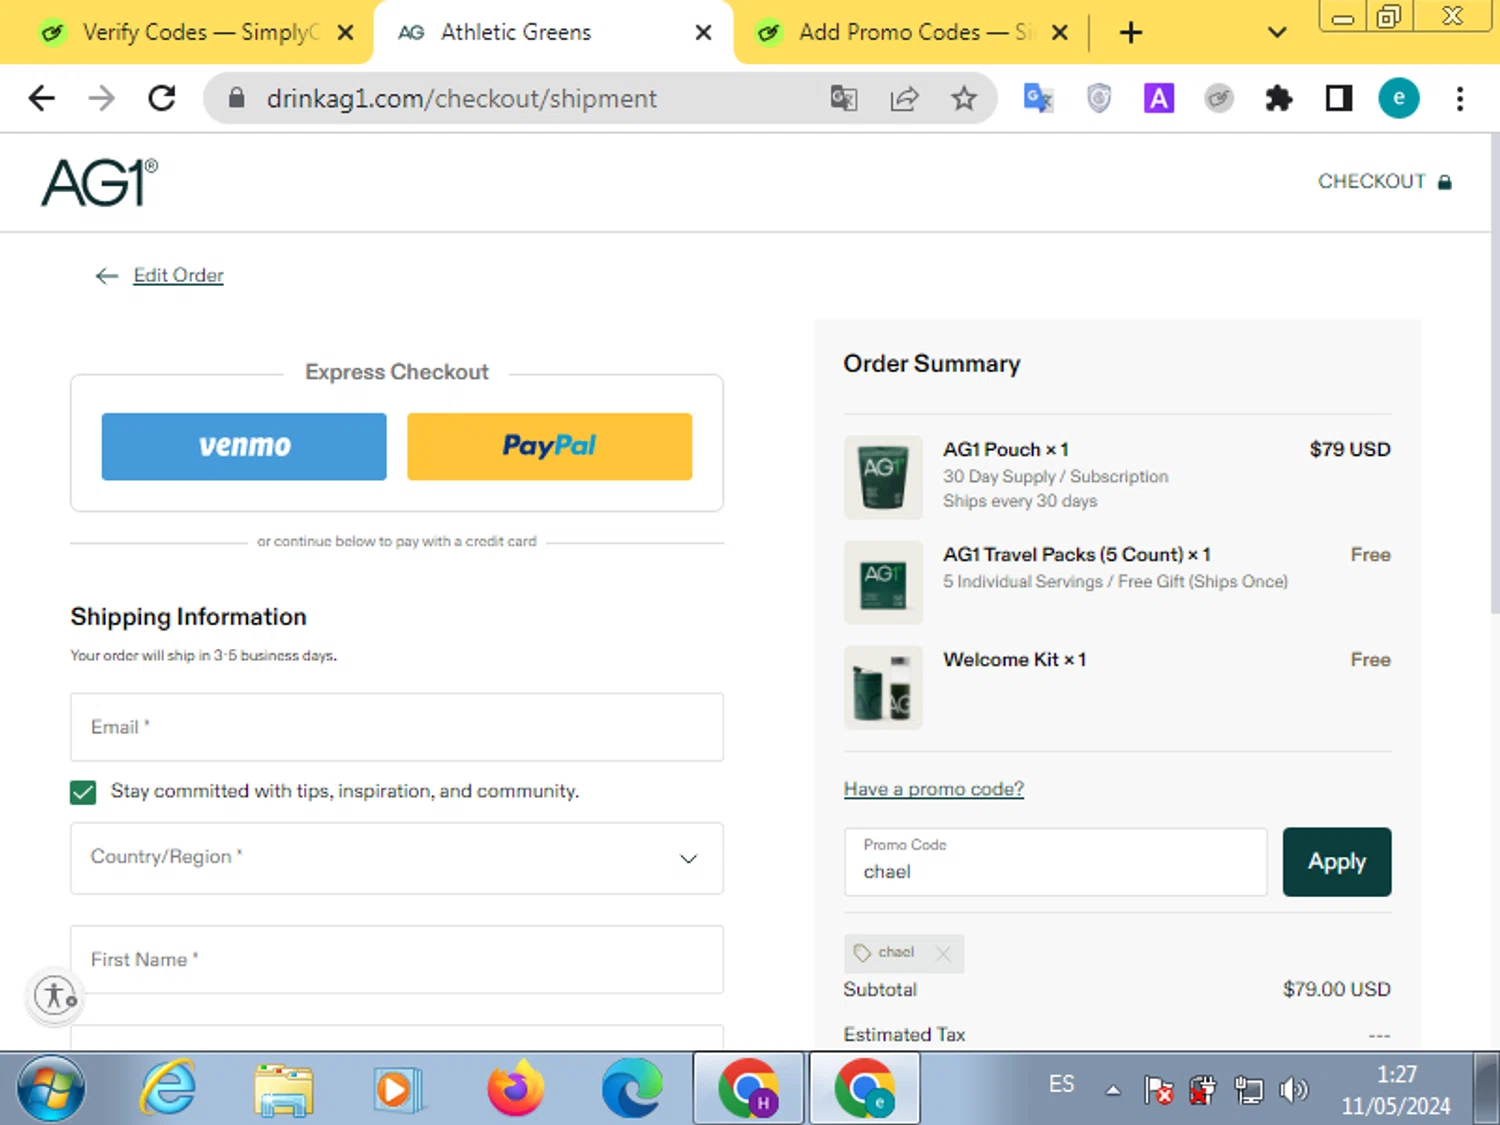Close the Athletic Greens tab
Screen dimensions: 1500x1125
coord(704,33)
